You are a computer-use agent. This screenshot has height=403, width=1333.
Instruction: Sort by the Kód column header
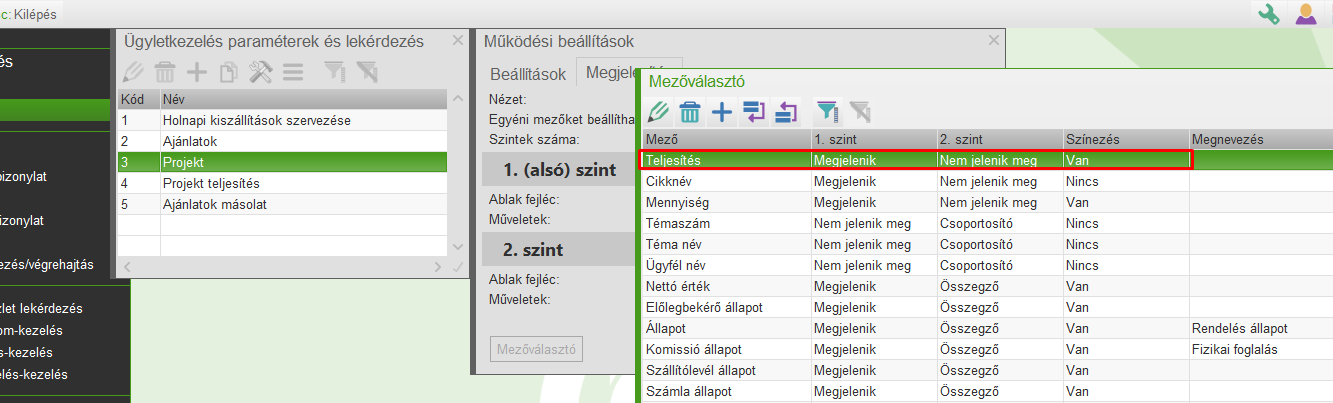coord(138,99)
